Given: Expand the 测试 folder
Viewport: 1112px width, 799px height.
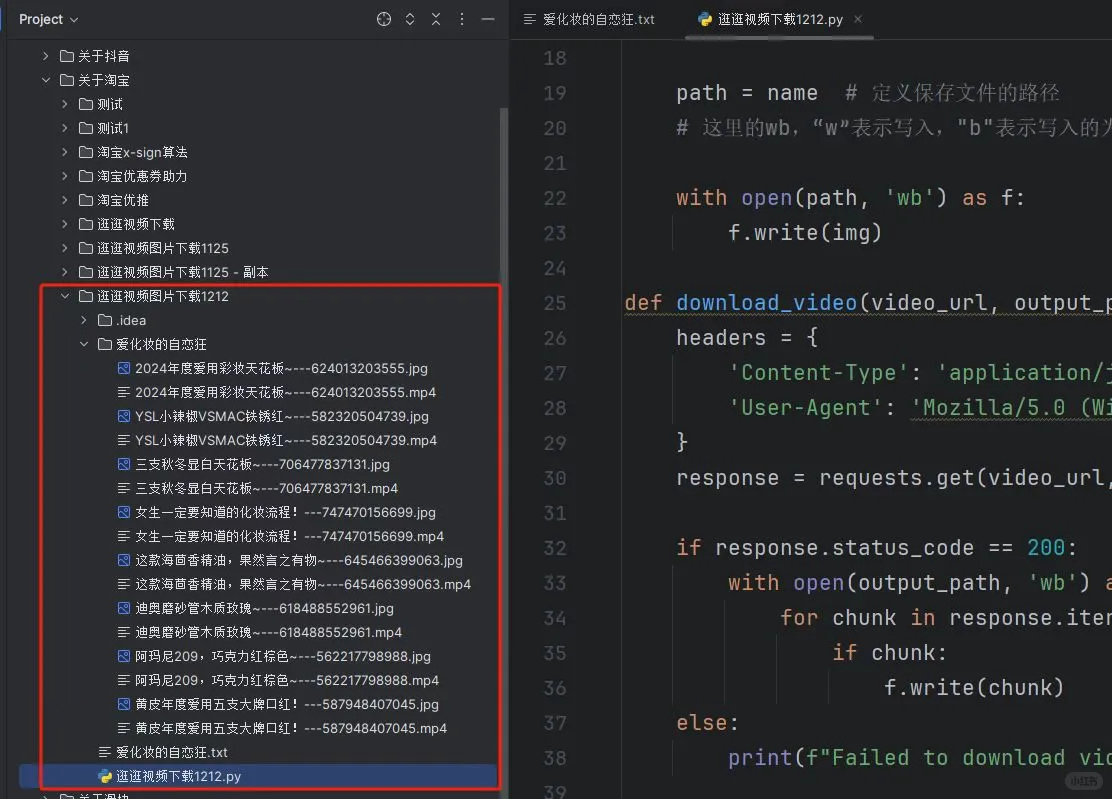Looking at the screenshot, I should coord(65,104).
